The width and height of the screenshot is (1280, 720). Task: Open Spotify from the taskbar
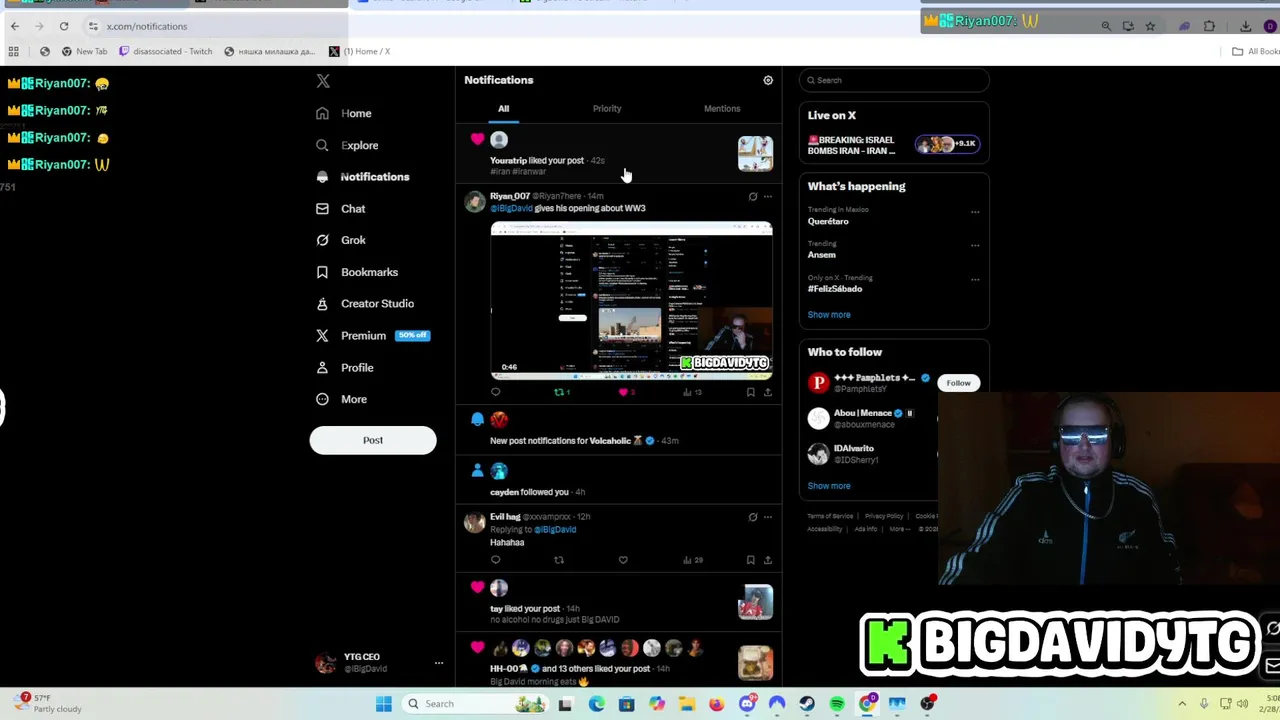click(x=837, y=704)
